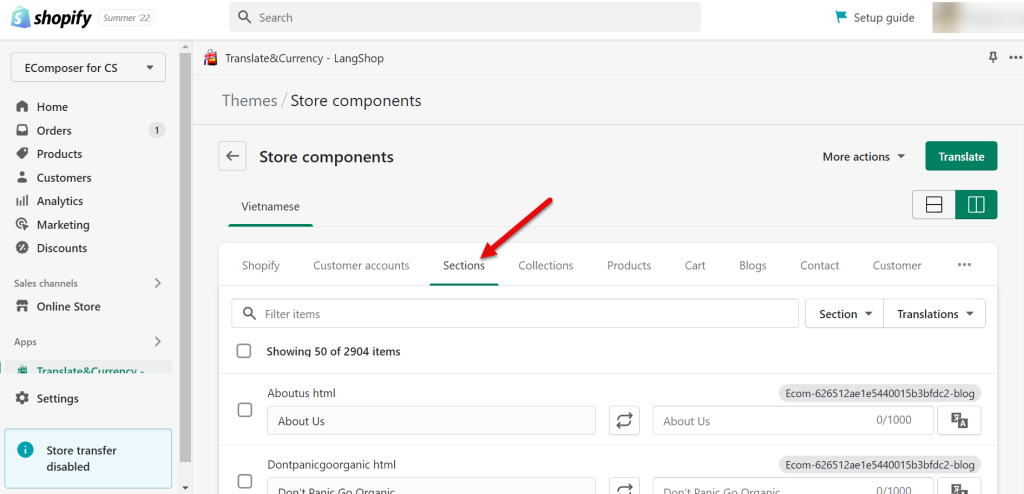The height and width of the screenshot is (494, 1024).
Task: Click the About Us source text field
Action: click(x=431, y=420)
